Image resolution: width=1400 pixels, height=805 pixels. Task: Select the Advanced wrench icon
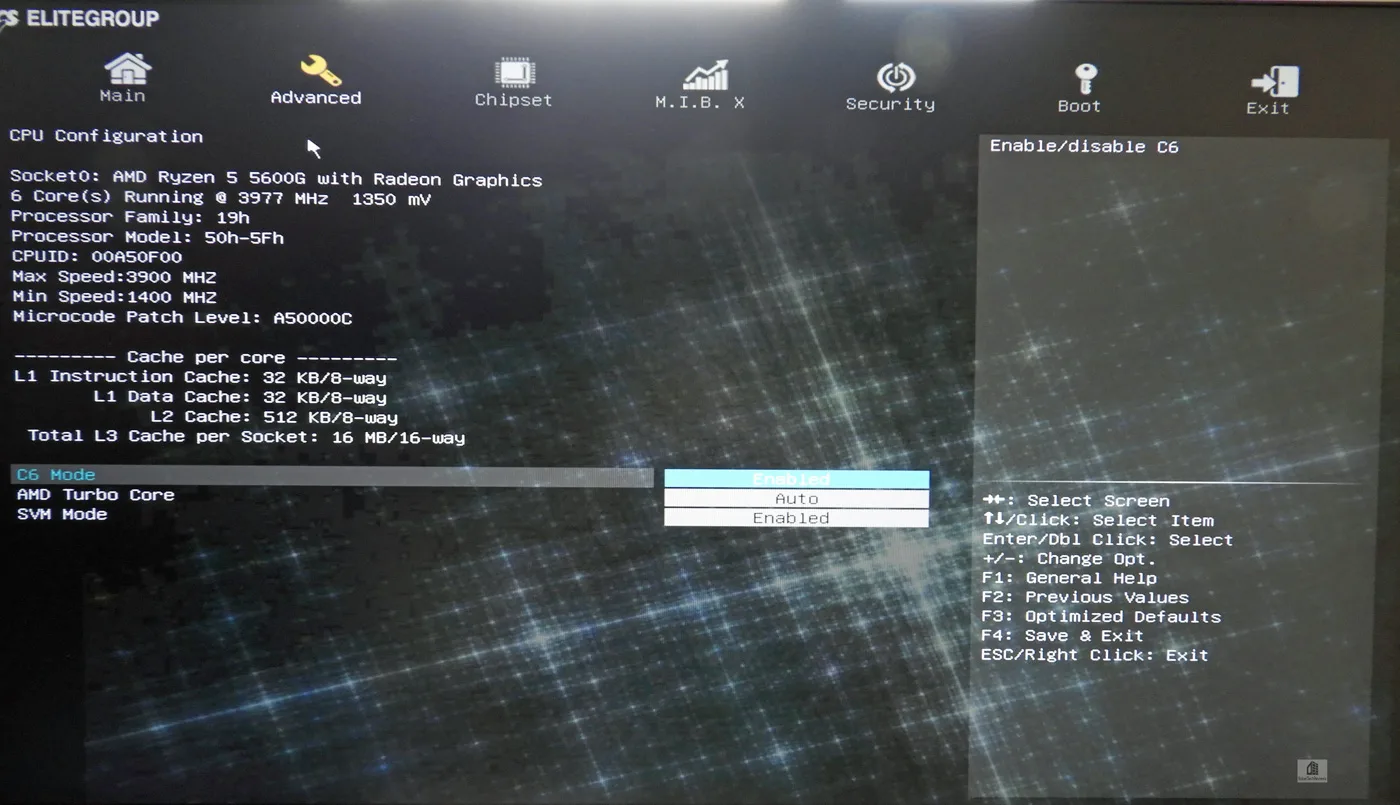click(320, 70)
